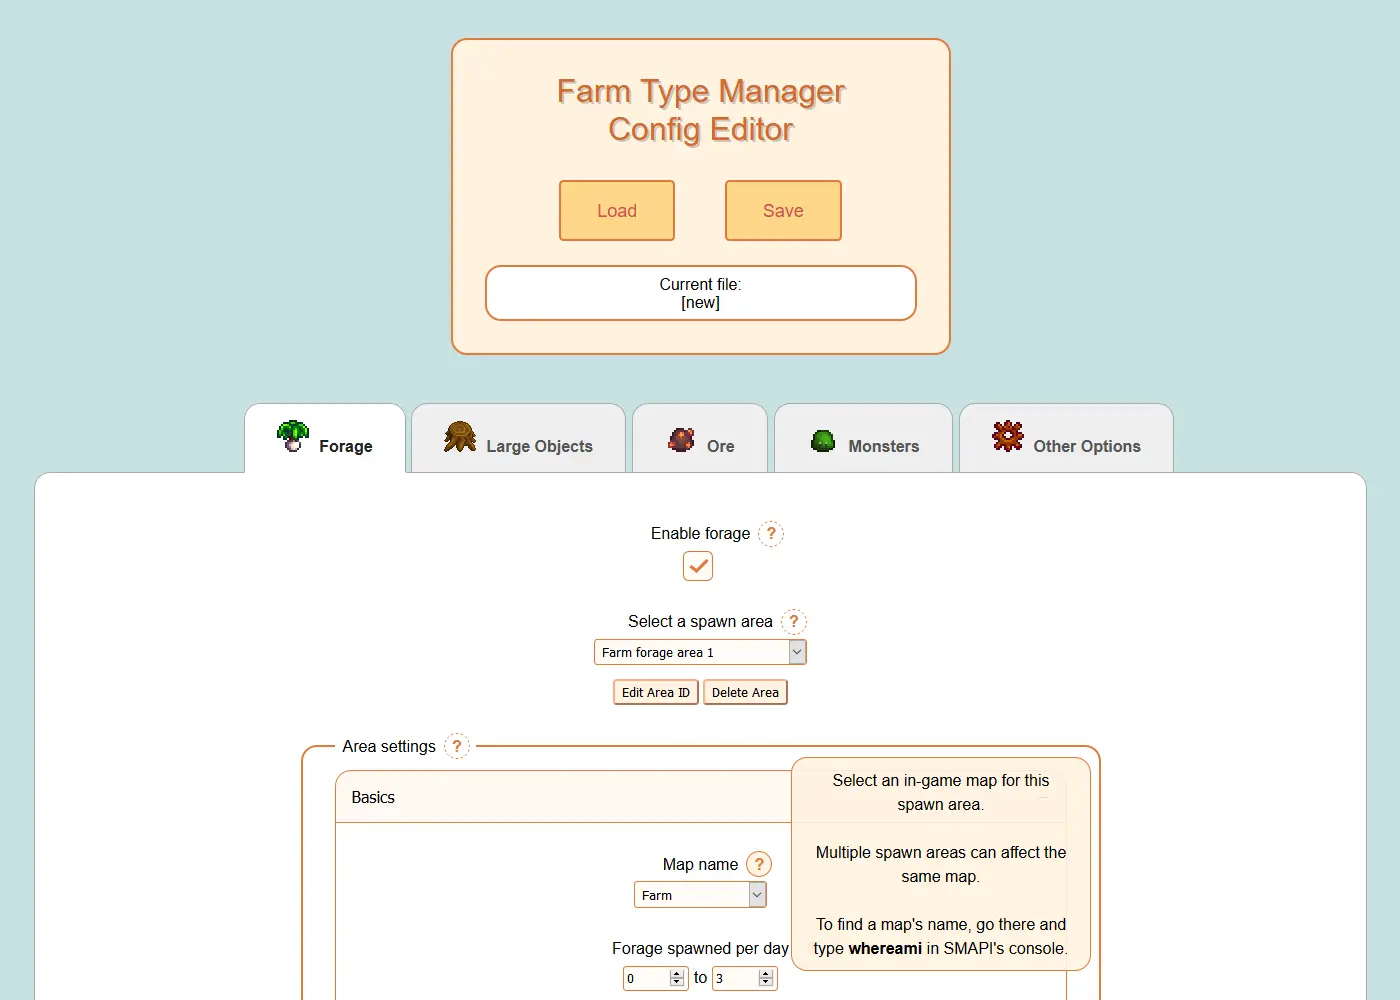Show help for Enable forage
Screen dimensions: 1400x1000
[771, 534]
